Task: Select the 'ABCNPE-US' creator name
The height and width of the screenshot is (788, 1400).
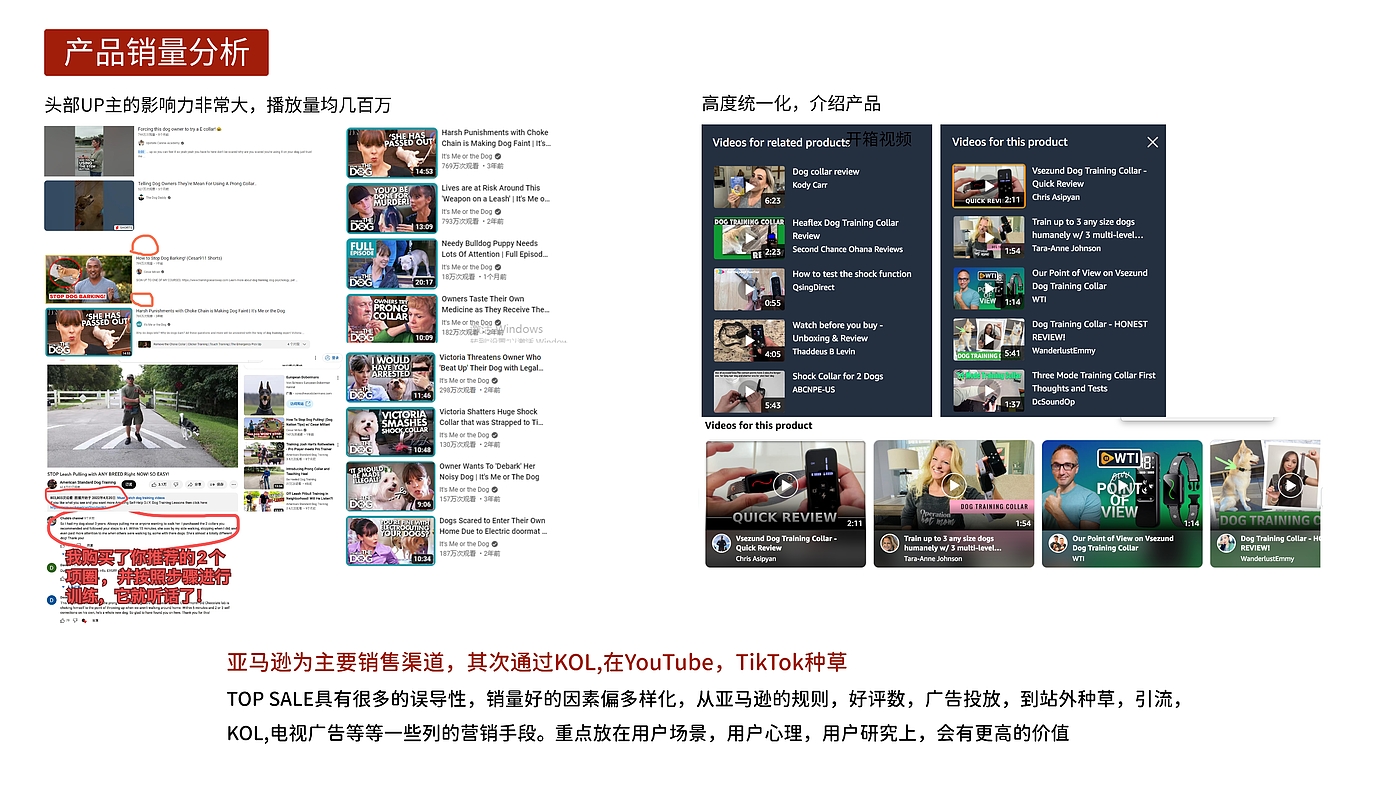Action: (x=814, y=390)
